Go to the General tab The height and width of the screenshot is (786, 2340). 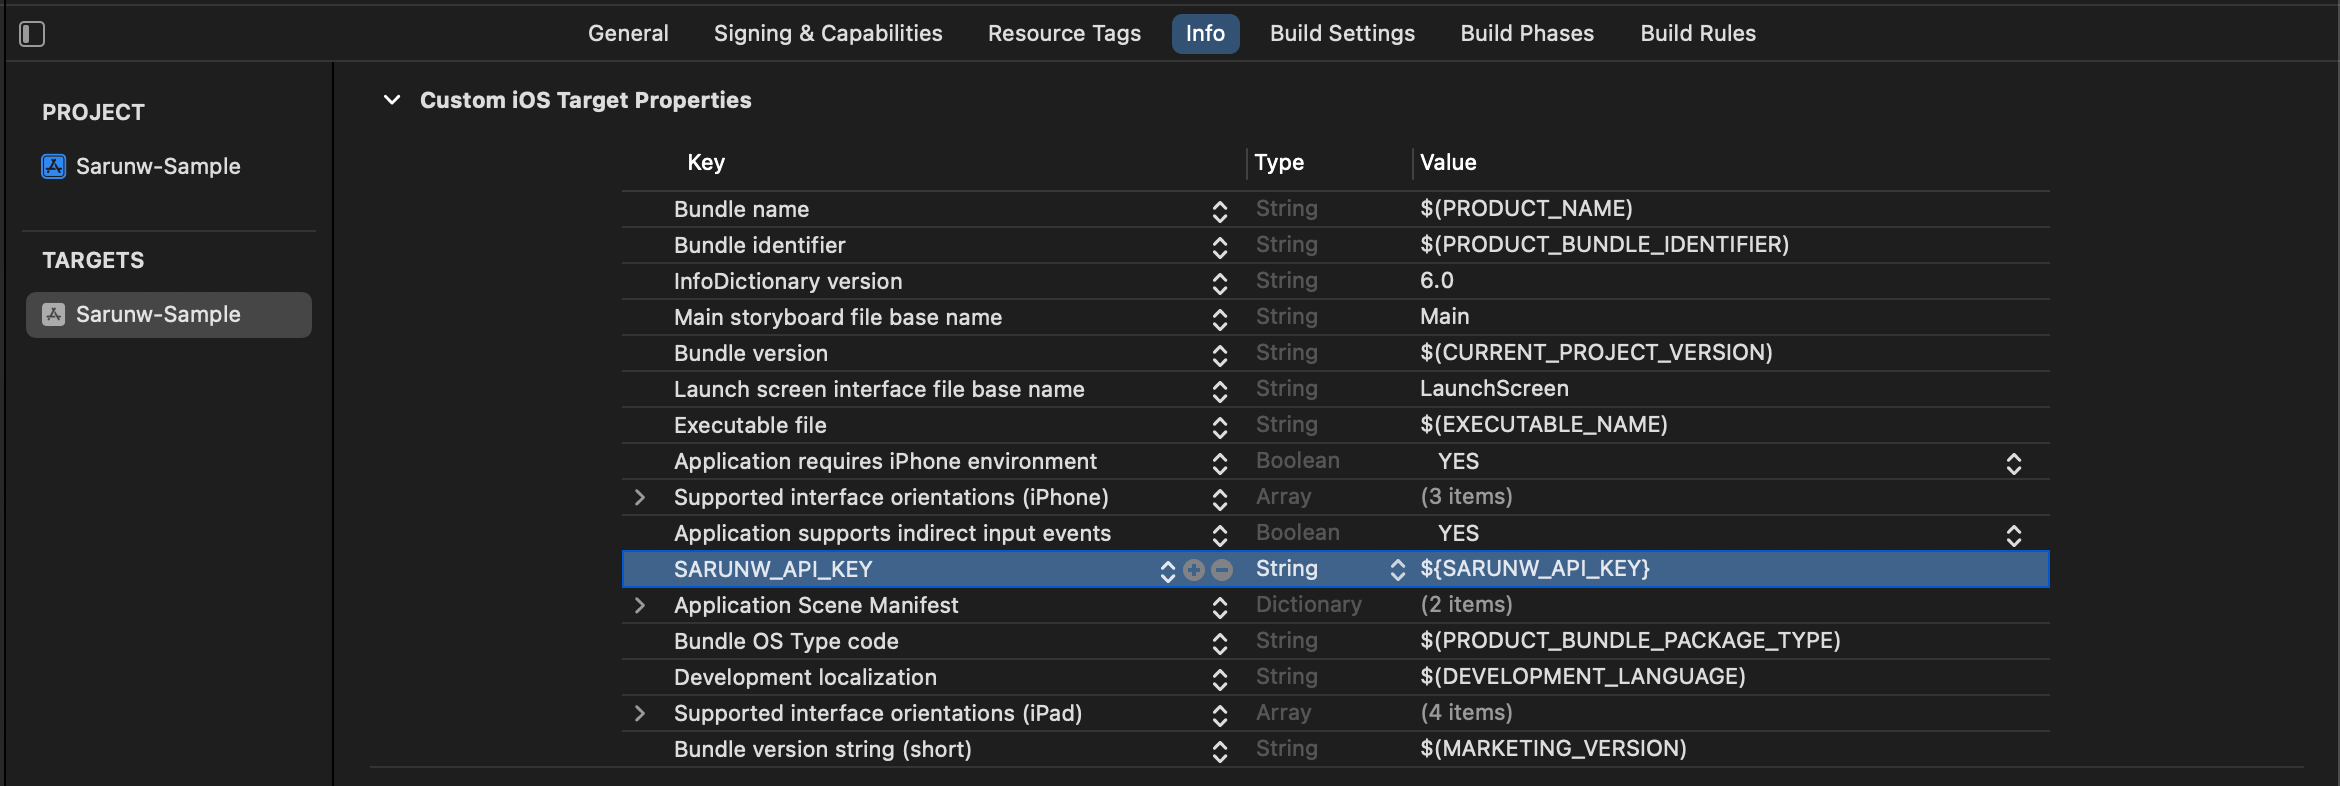[628, 33]
